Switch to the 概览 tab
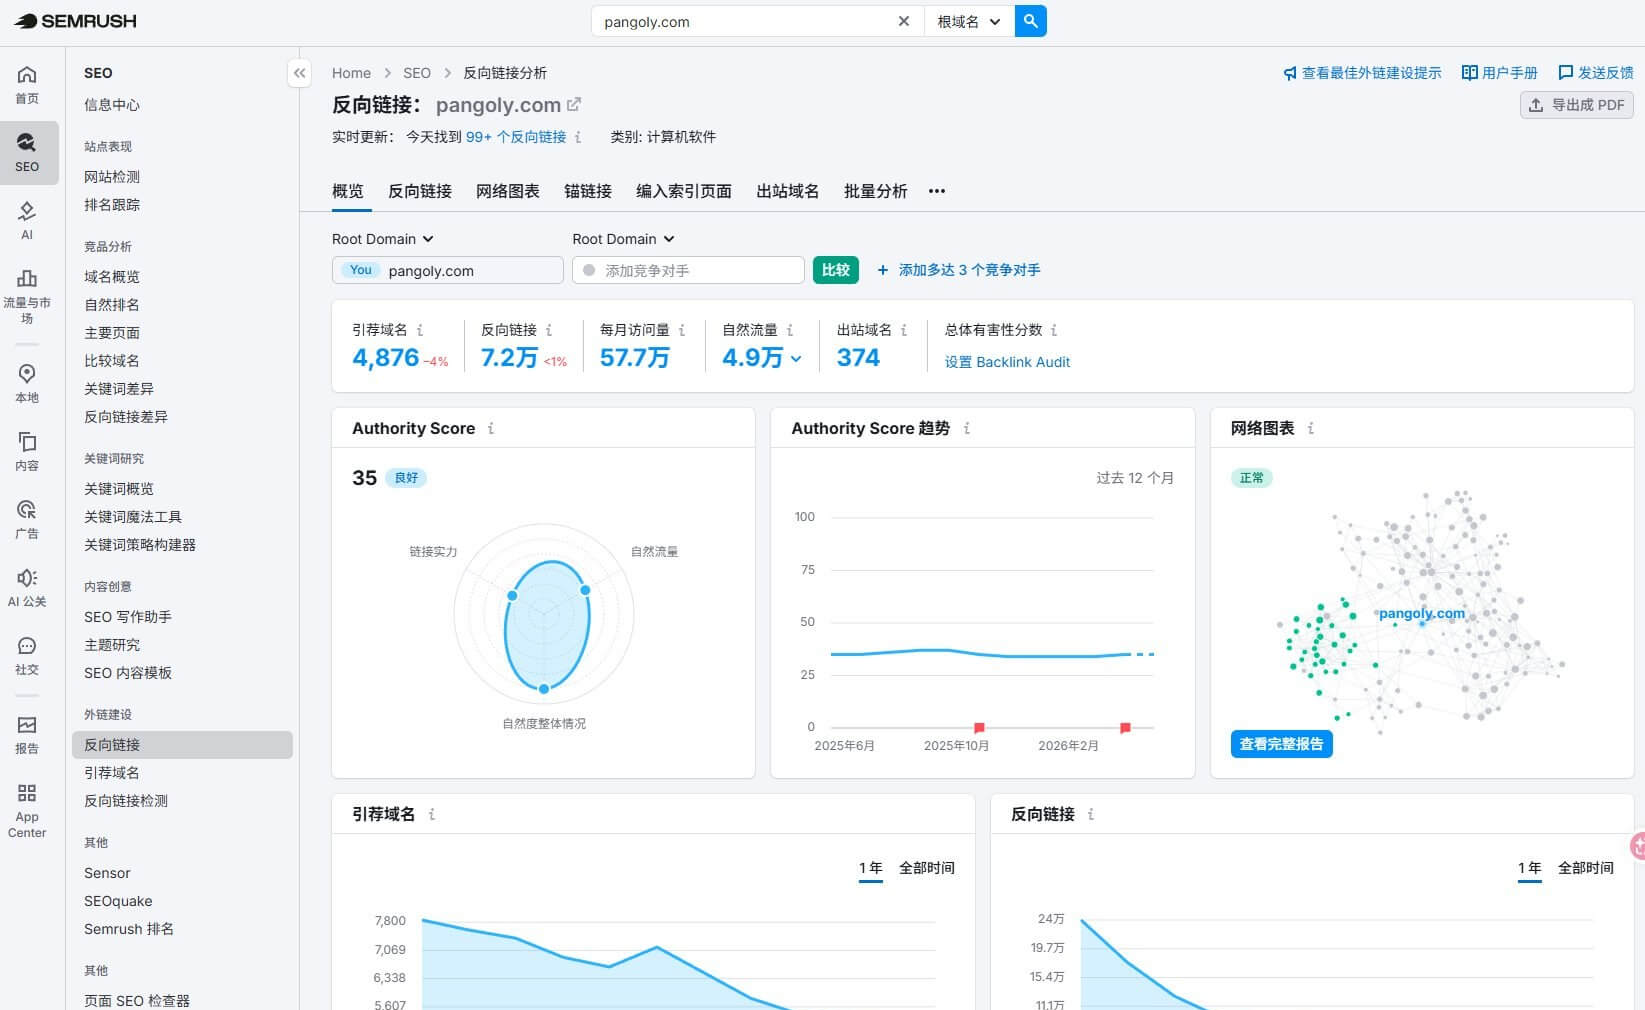The height and width of the screenshot is (1010, 1645). tap(348, 191)
